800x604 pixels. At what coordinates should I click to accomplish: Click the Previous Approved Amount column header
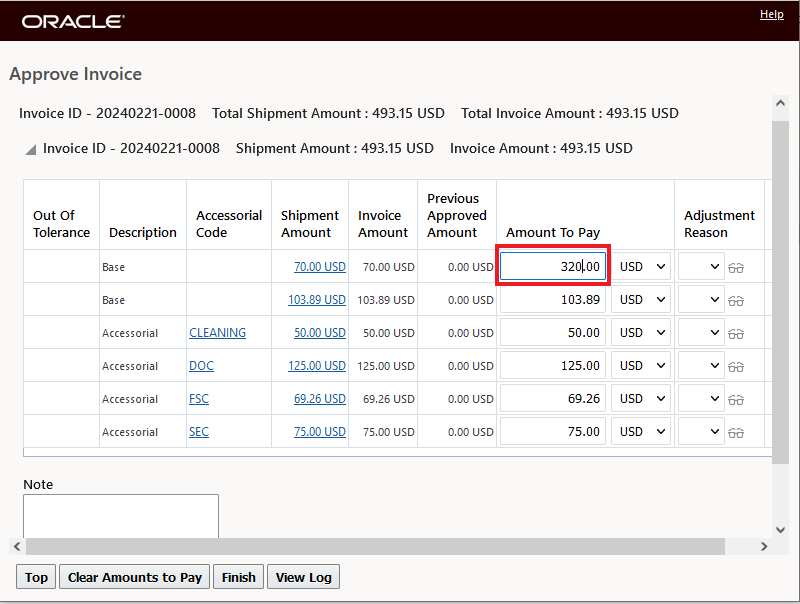(x=457, y=215)
